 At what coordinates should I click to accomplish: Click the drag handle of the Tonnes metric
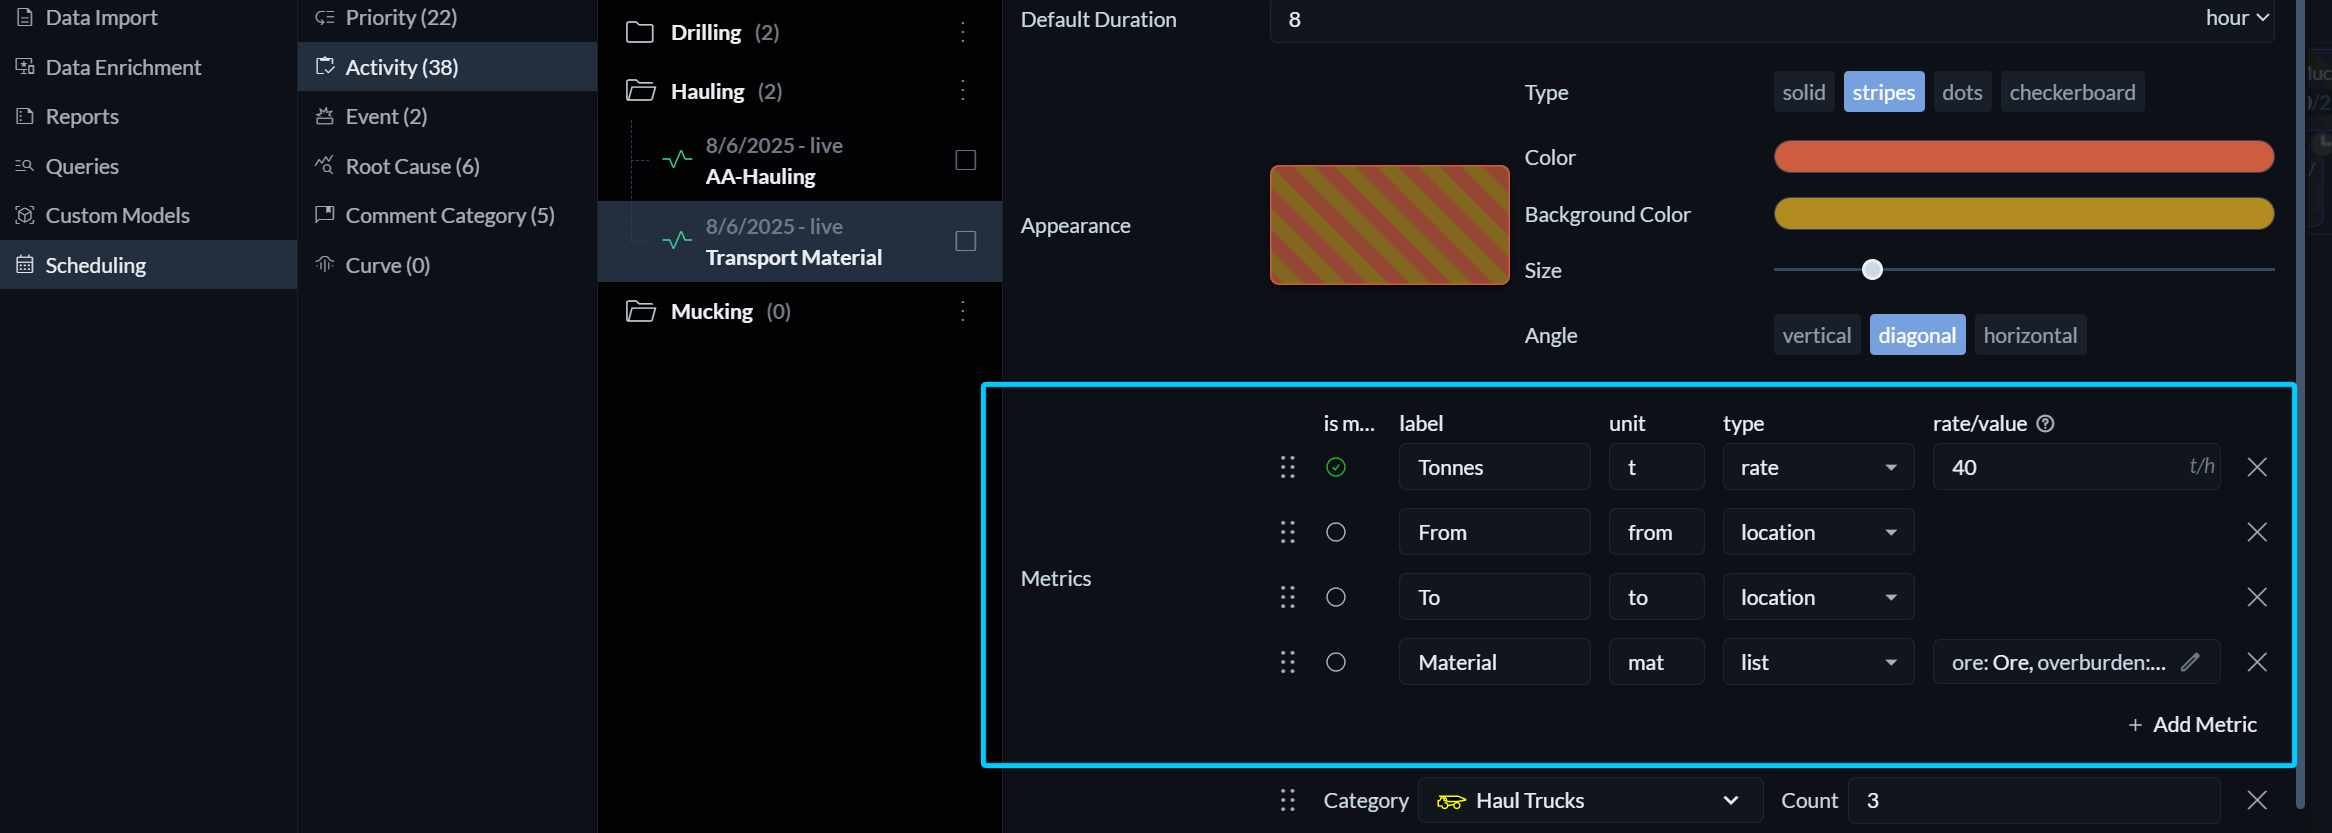(x=1288, y=467)
